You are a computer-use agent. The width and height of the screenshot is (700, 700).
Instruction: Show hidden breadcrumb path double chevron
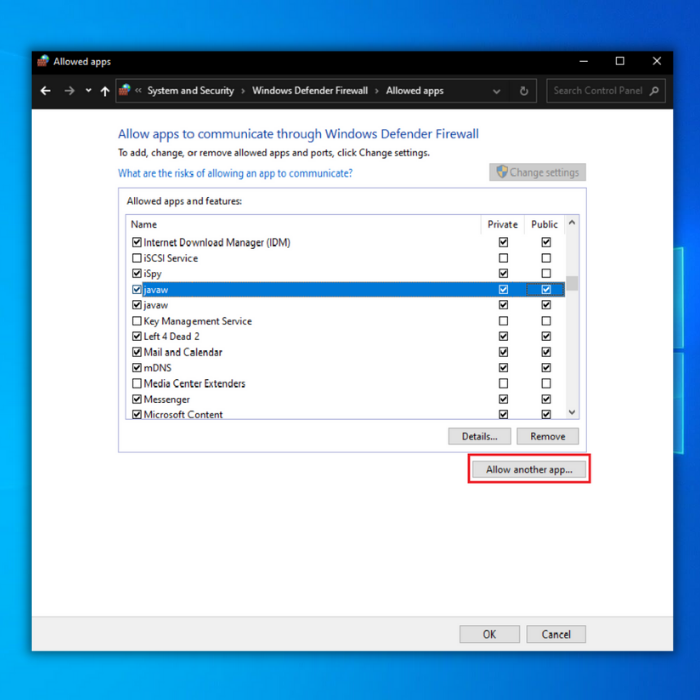[138, 91]
